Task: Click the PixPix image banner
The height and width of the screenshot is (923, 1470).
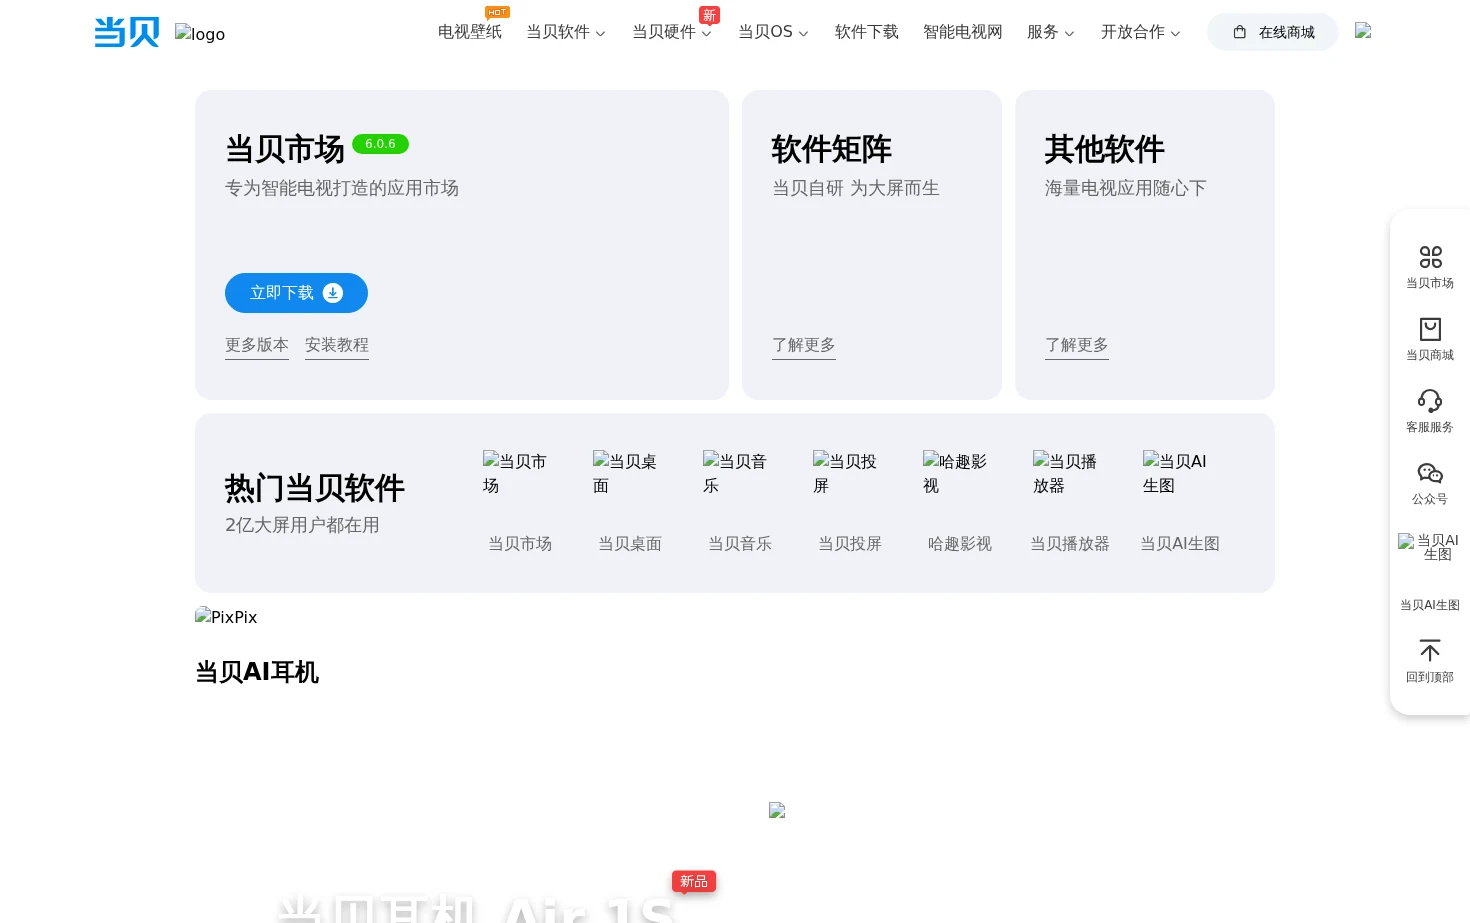Action: [226, 617]
